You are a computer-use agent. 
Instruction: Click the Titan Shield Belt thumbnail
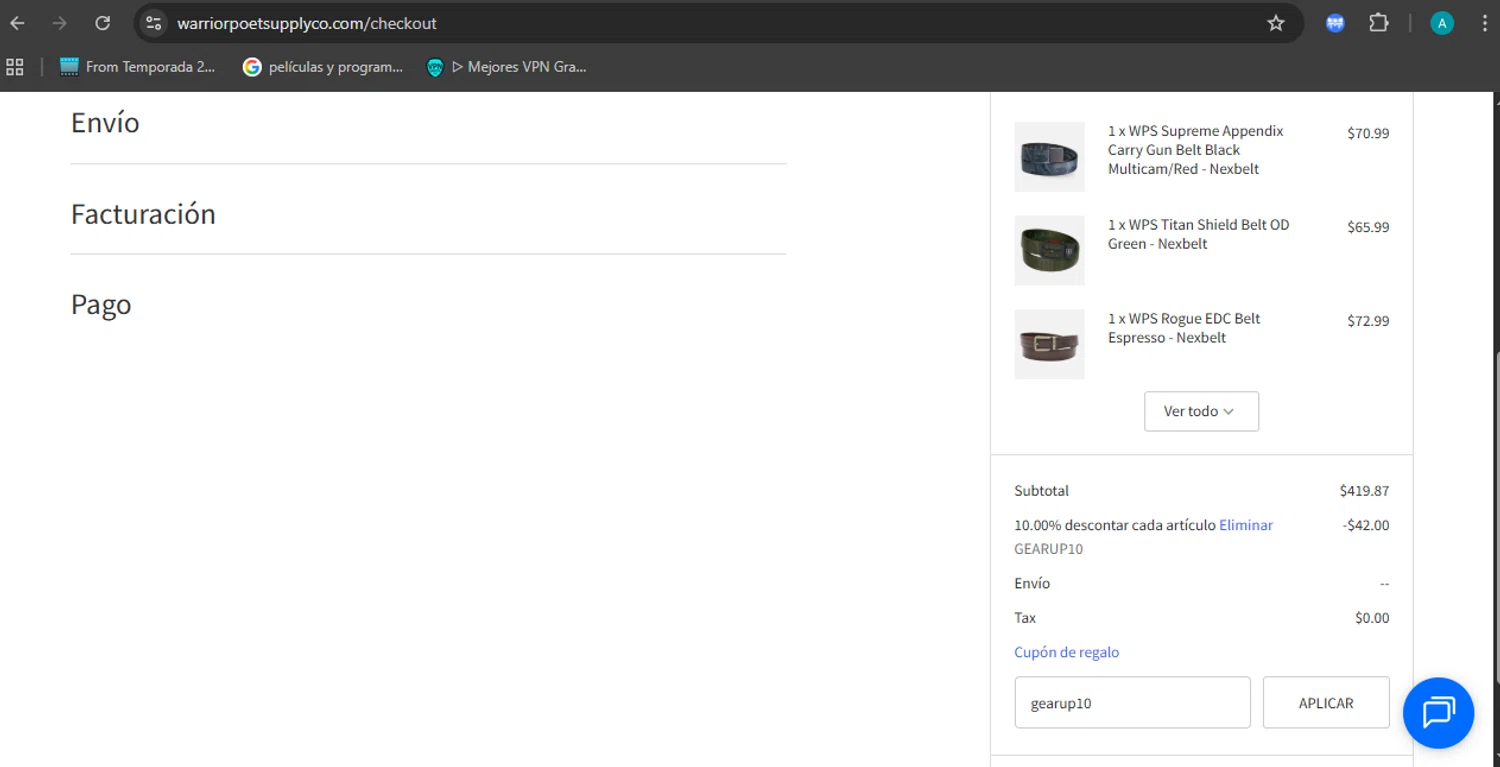pos(1049,250)
